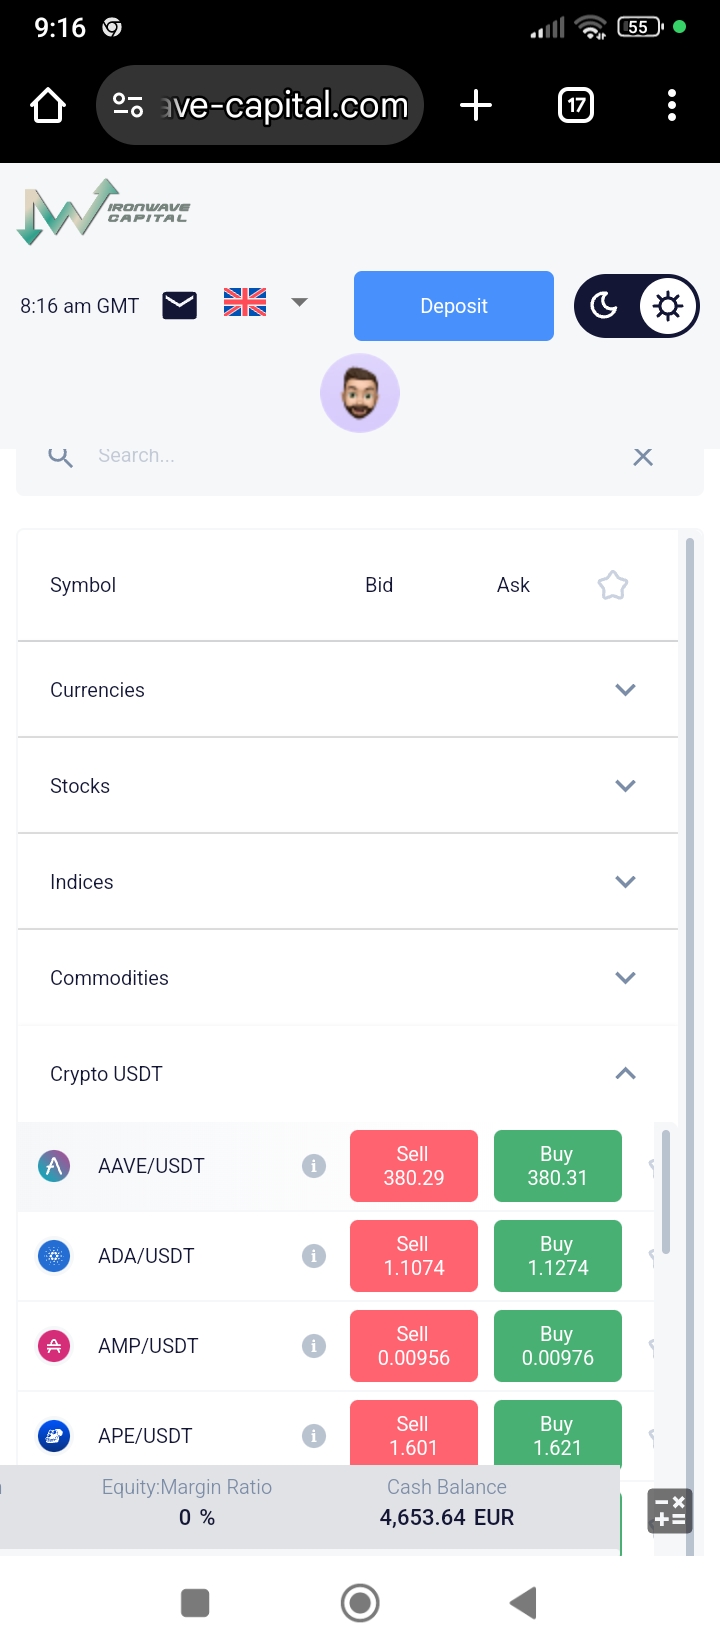Screen dimensions: 720x1650
Task: Open the language flag dropdown
Action: point(264,302)
